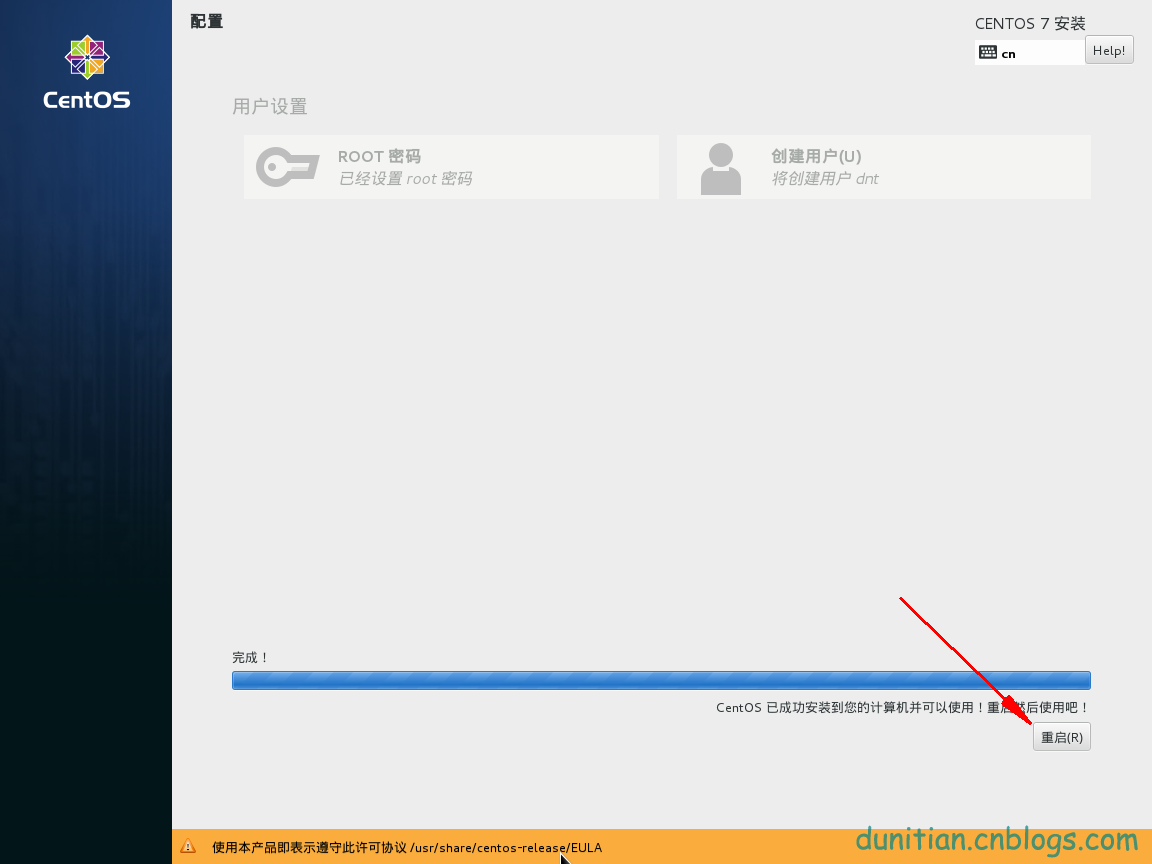Click the EULA license notice text
This screenshot has width=1152, height=864.
[407, 848]
